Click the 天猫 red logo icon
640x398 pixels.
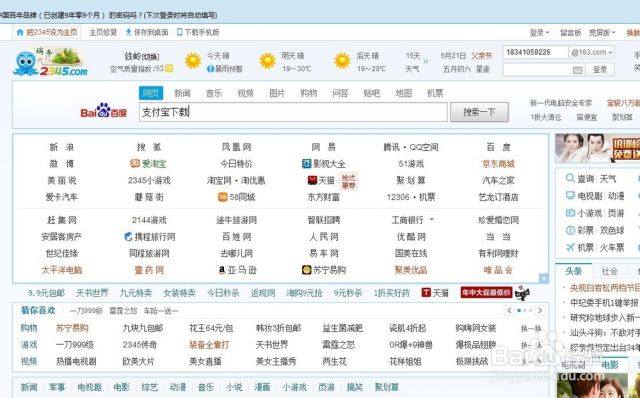click(312, 180)
